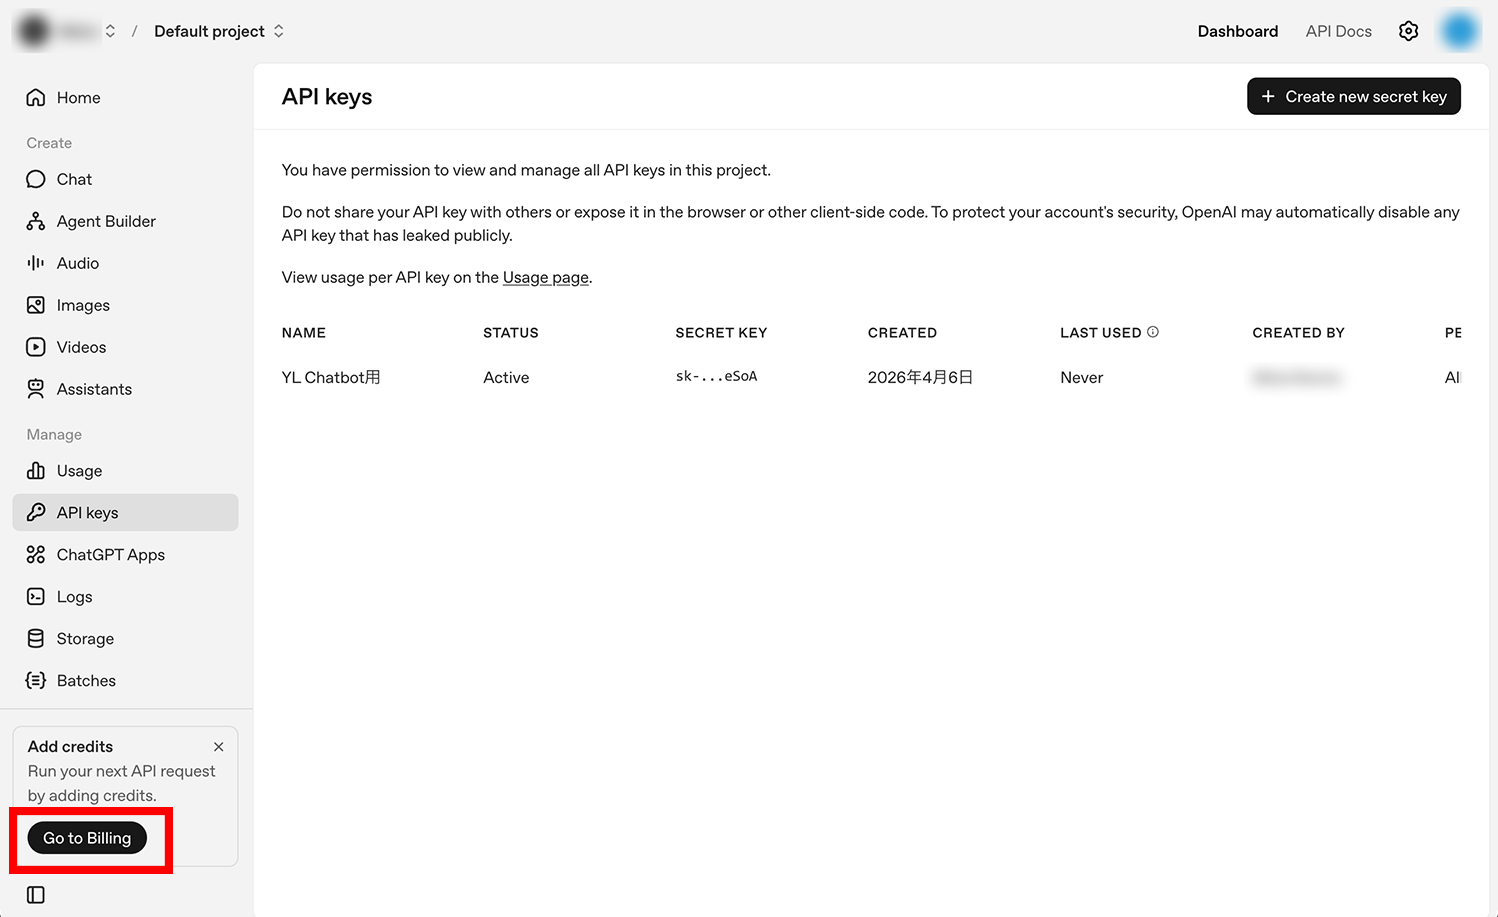Open the Images icon in sidebar
1498x917 pixels.
click(36, 305)
